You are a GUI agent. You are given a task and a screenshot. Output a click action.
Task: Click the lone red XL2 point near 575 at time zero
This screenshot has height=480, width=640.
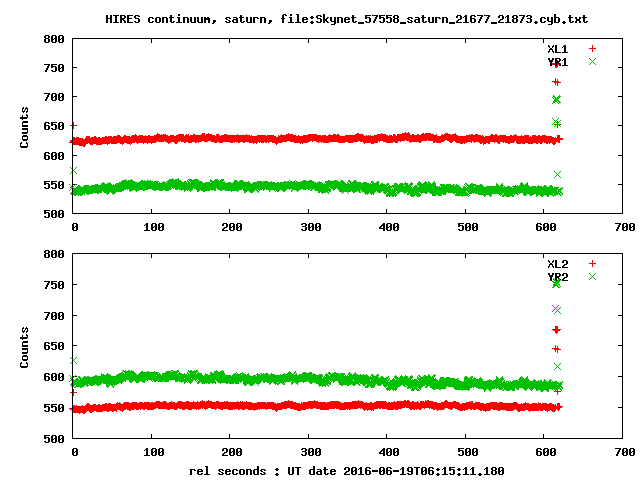[x=73, y=392]
